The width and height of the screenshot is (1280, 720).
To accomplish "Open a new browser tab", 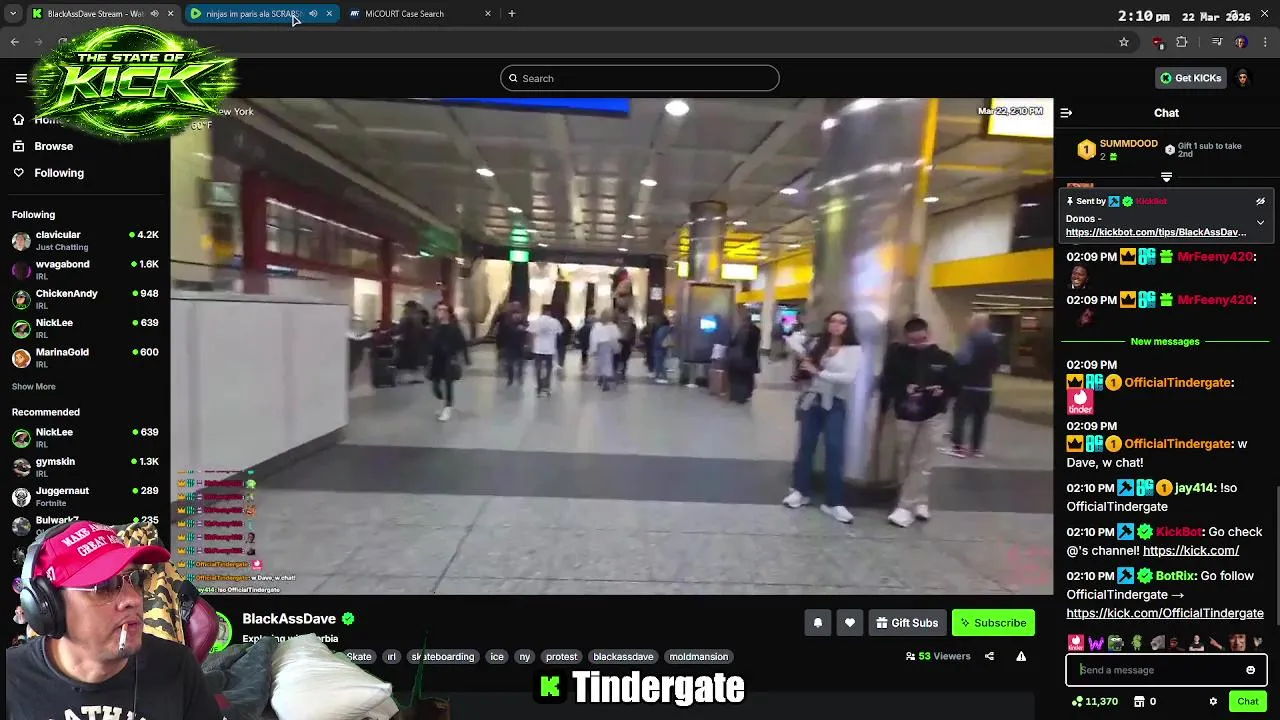I will point(512,14).
